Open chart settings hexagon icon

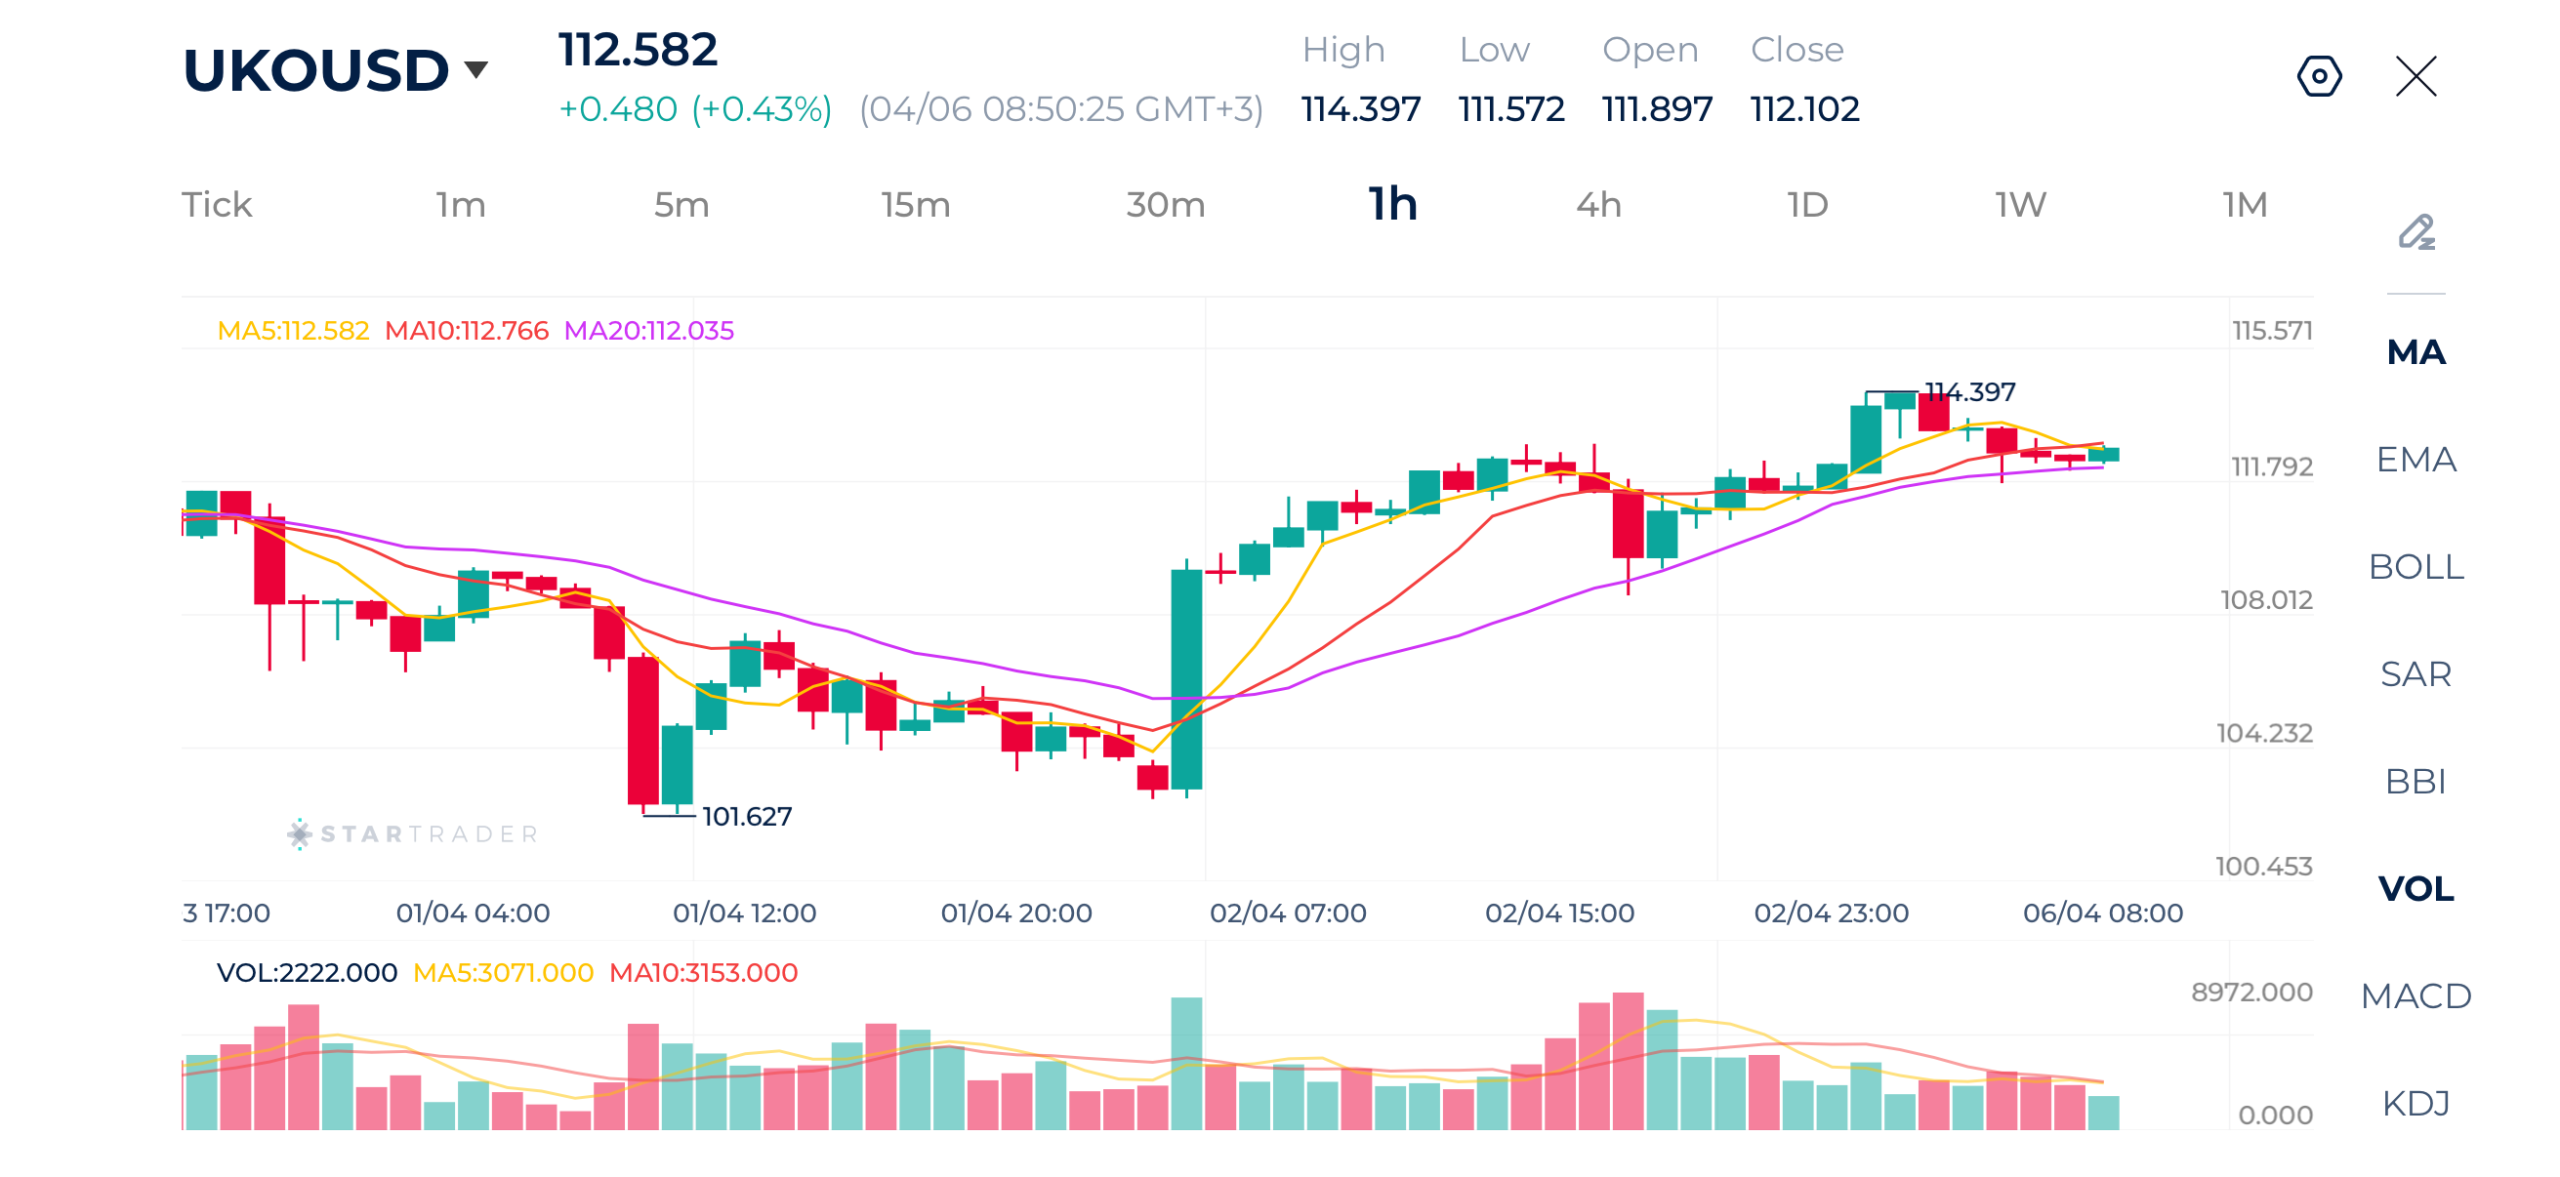coord(2317,76)
